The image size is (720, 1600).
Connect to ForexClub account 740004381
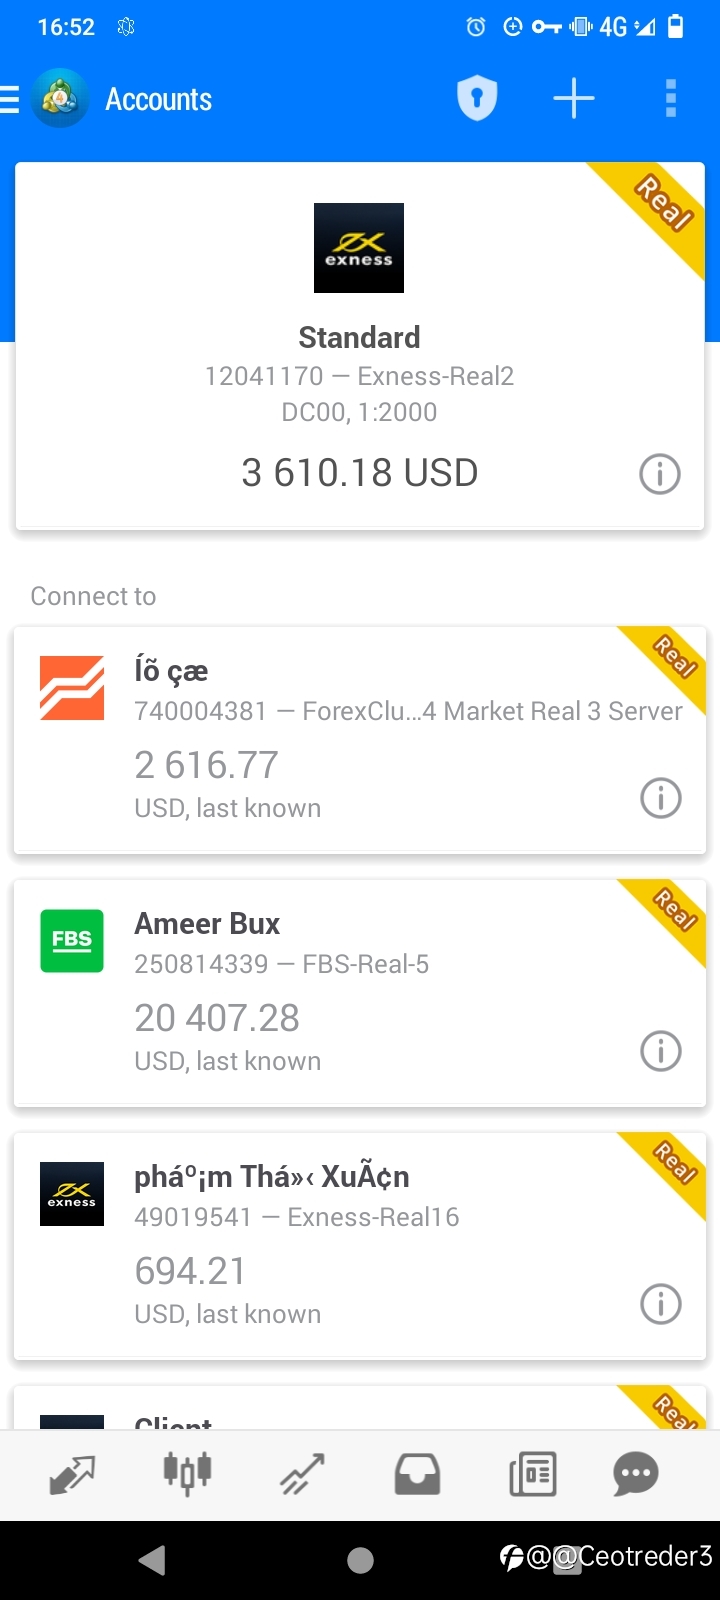point(360,740)
